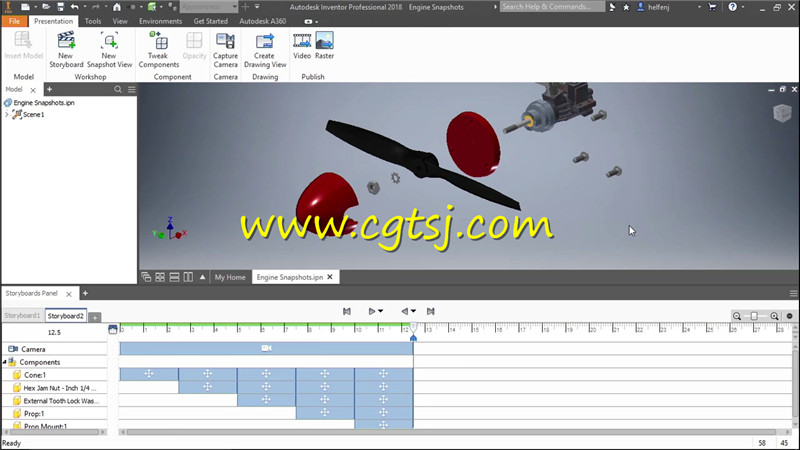Image resolution: width=800 pixels, height=450 pixels.
Task: Switch to the My Home document tab
Action: pos(230,277)
